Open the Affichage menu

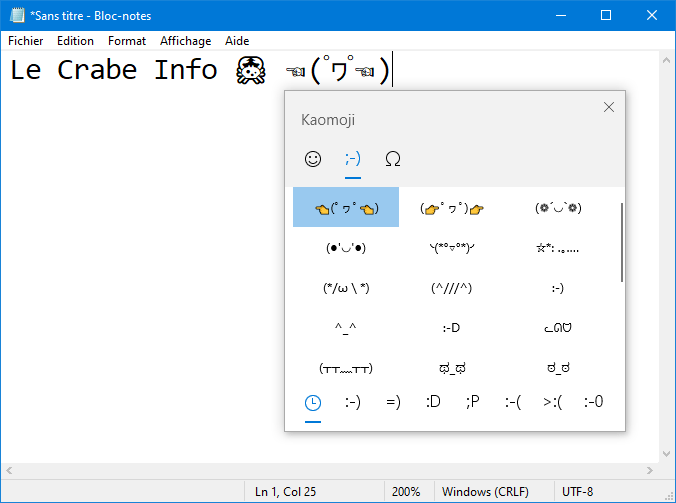[x=185, y=41]
